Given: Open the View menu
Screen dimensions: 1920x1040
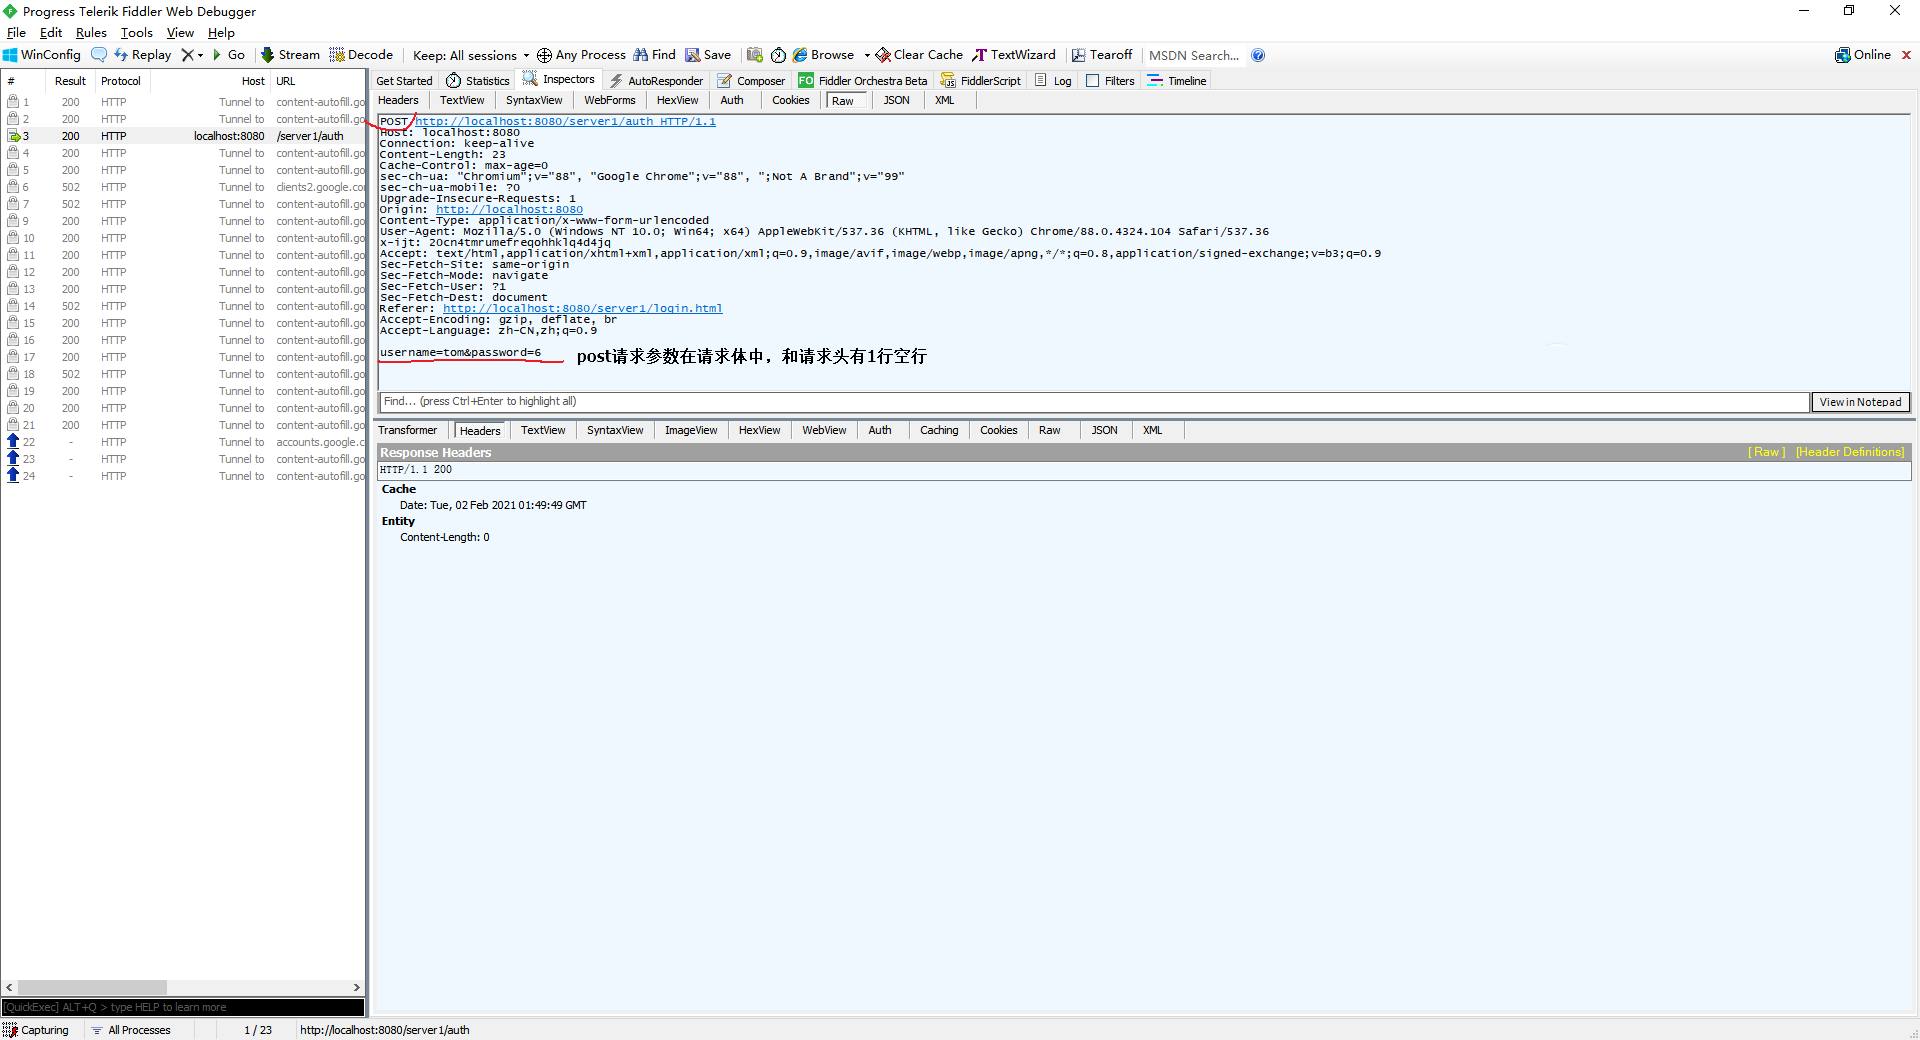Looking at the screenshot, I should click(180, 33).
